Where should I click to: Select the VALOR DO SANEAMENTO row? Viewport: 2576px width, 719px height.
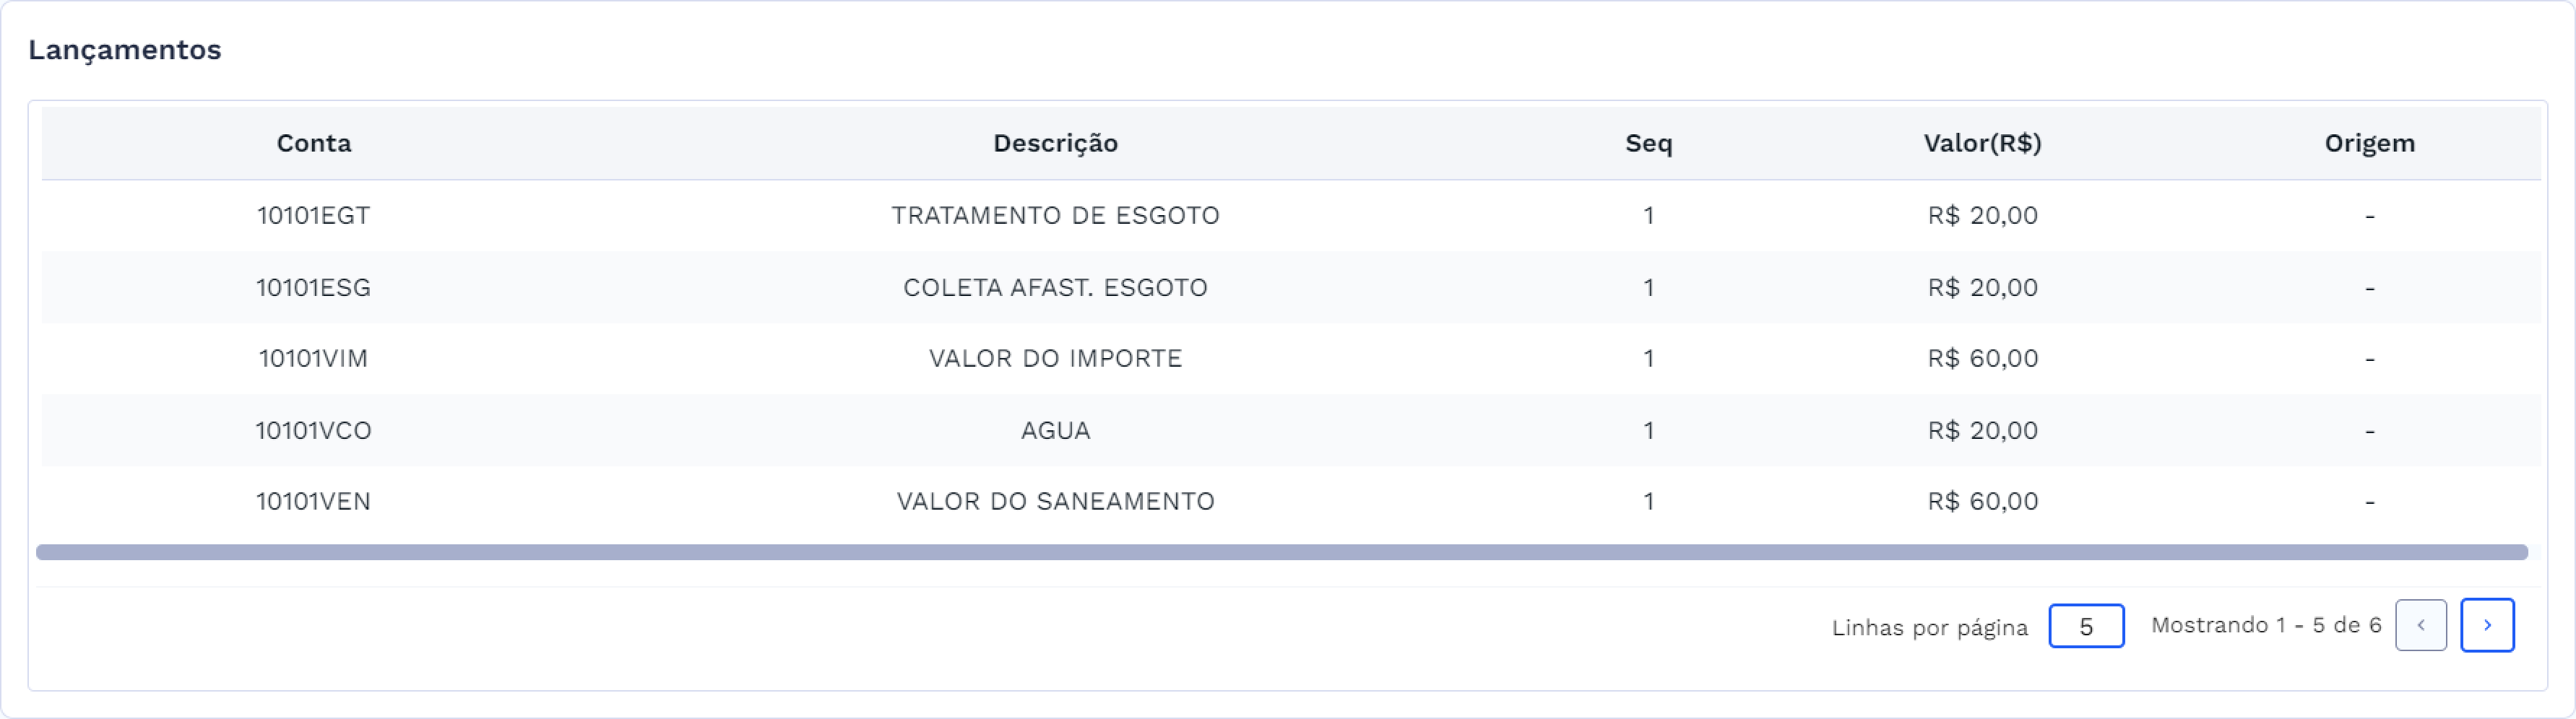click(x=1055, y=501)
